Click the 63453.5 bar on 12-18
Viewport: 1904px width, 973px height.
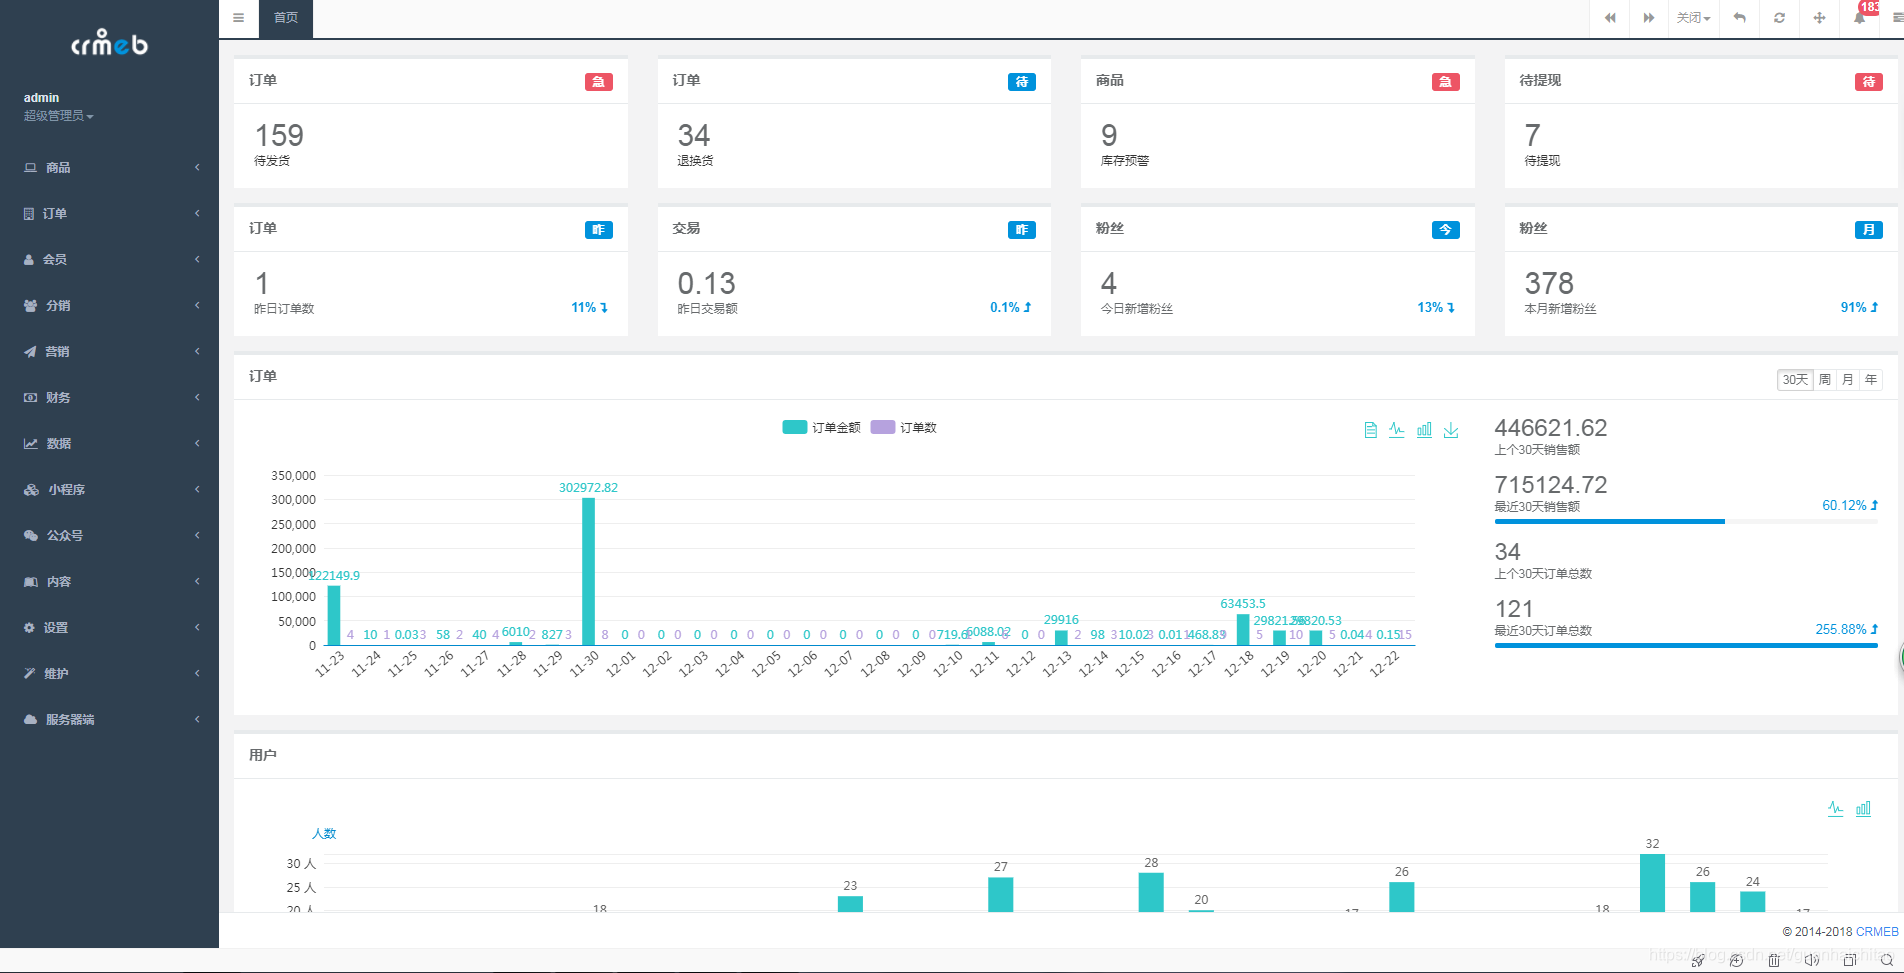tap(1243, 629)
